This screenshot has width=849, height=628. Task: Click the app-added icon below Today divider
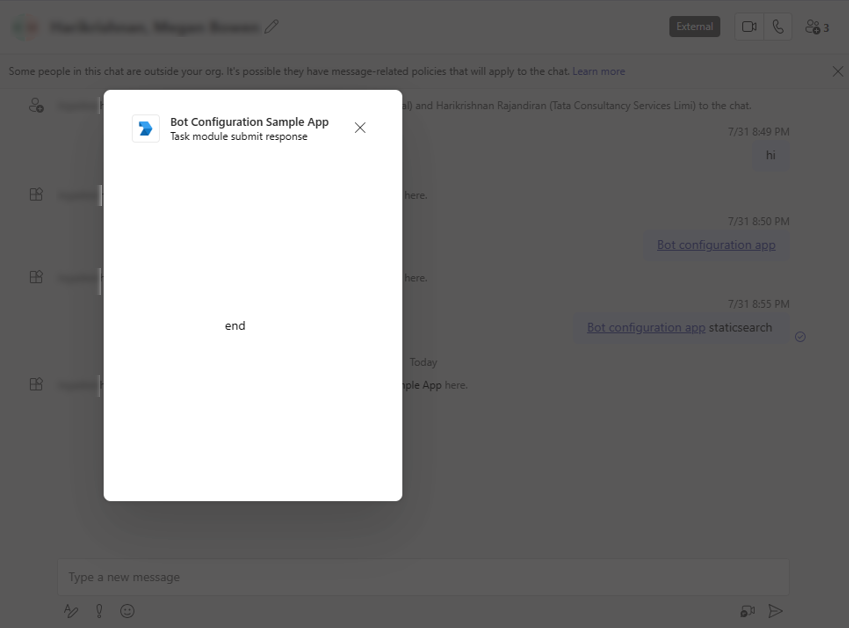point(36,384)
